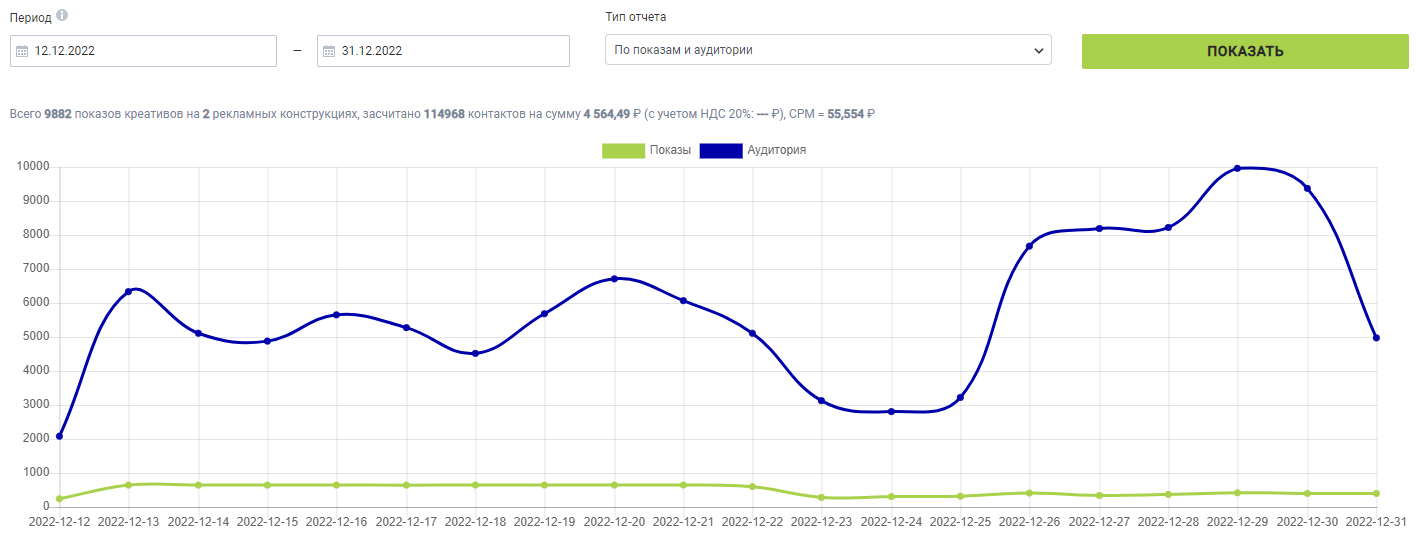Focus the start date field 12.12.2022
Screen dimensions: 1416x539
pos(143,51)
